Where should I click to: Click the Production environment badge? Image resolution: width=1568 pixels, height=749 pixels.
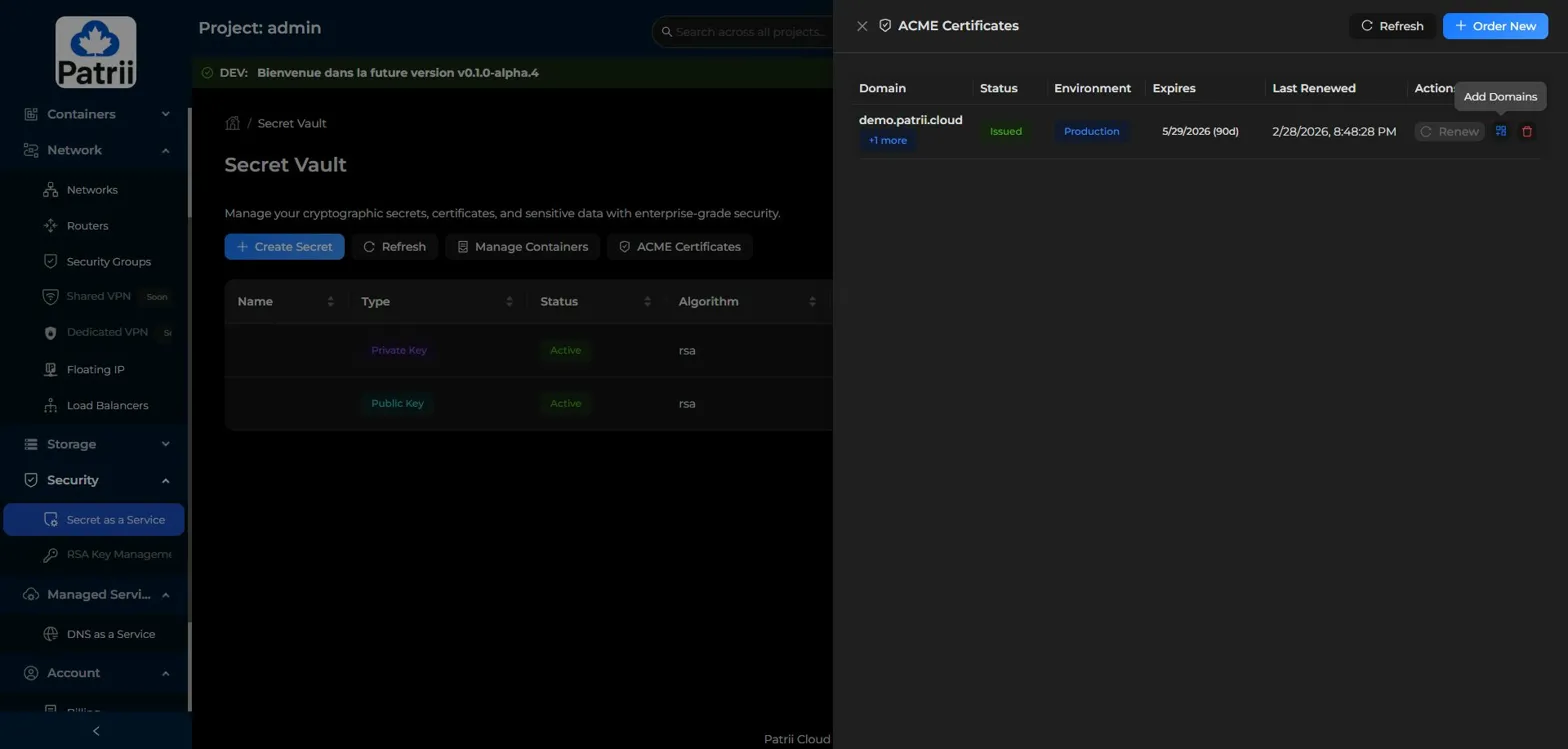[x=1091, y=132]
